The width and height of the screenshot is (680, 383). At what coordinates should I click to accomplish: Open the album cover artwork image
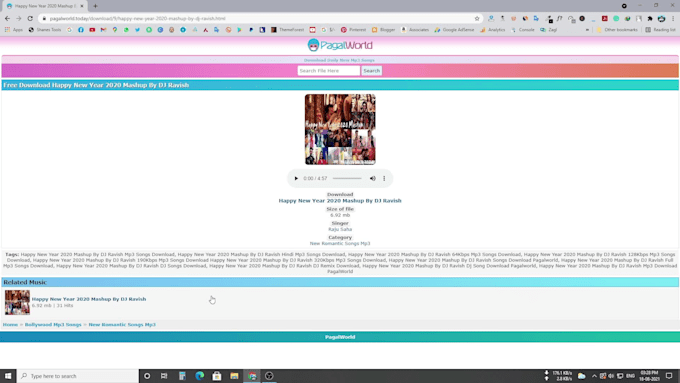coord(340,129)
